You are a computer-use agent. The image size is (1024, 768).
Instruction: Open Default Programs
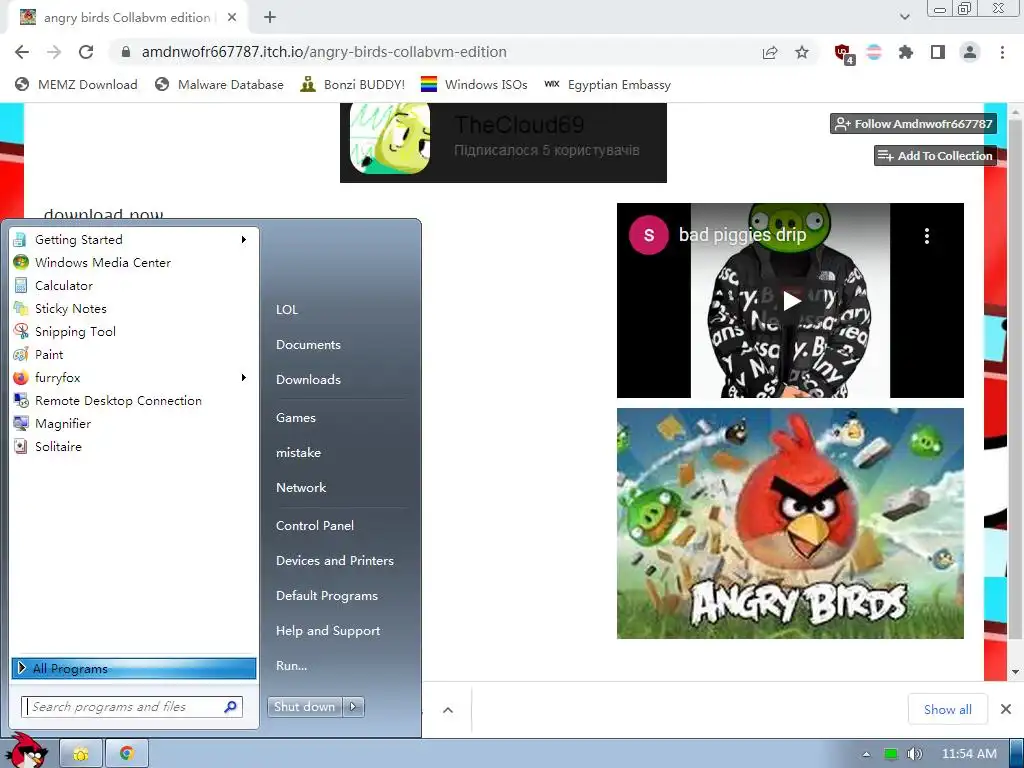327,596
